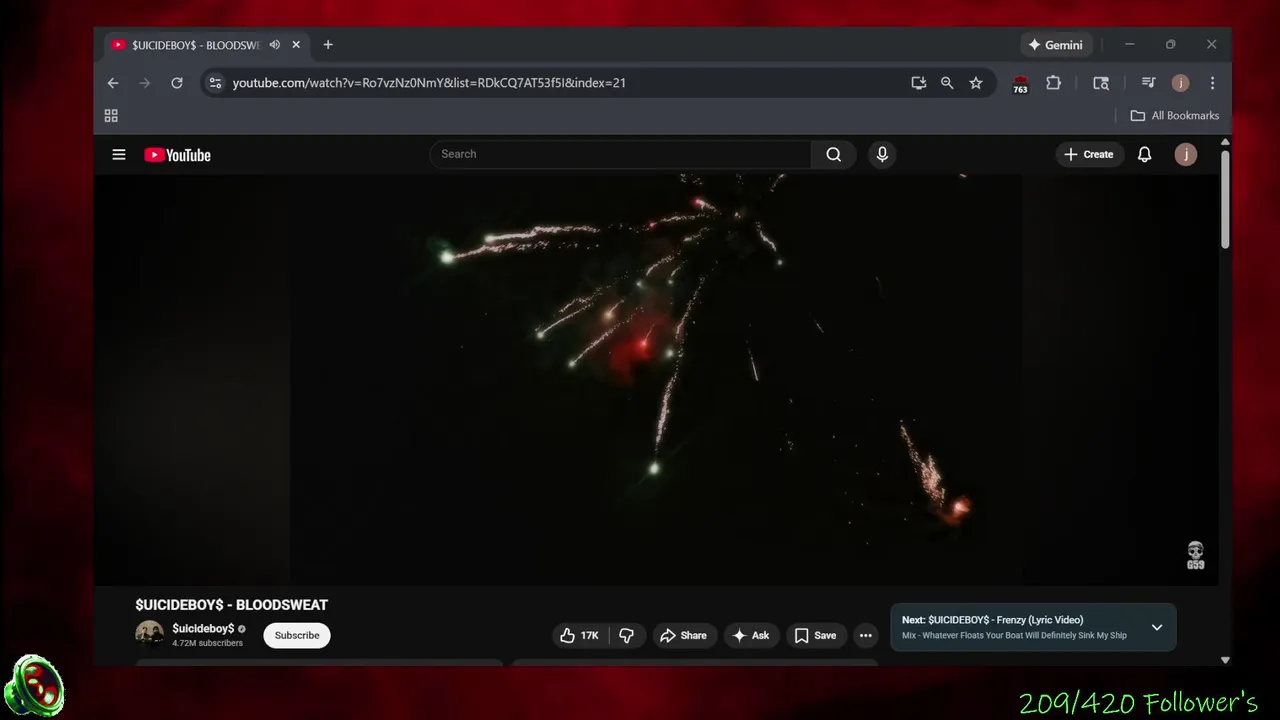The image size is (1280, 720).
Task: Go back using browser back arrow
Action: coord(113,83)
